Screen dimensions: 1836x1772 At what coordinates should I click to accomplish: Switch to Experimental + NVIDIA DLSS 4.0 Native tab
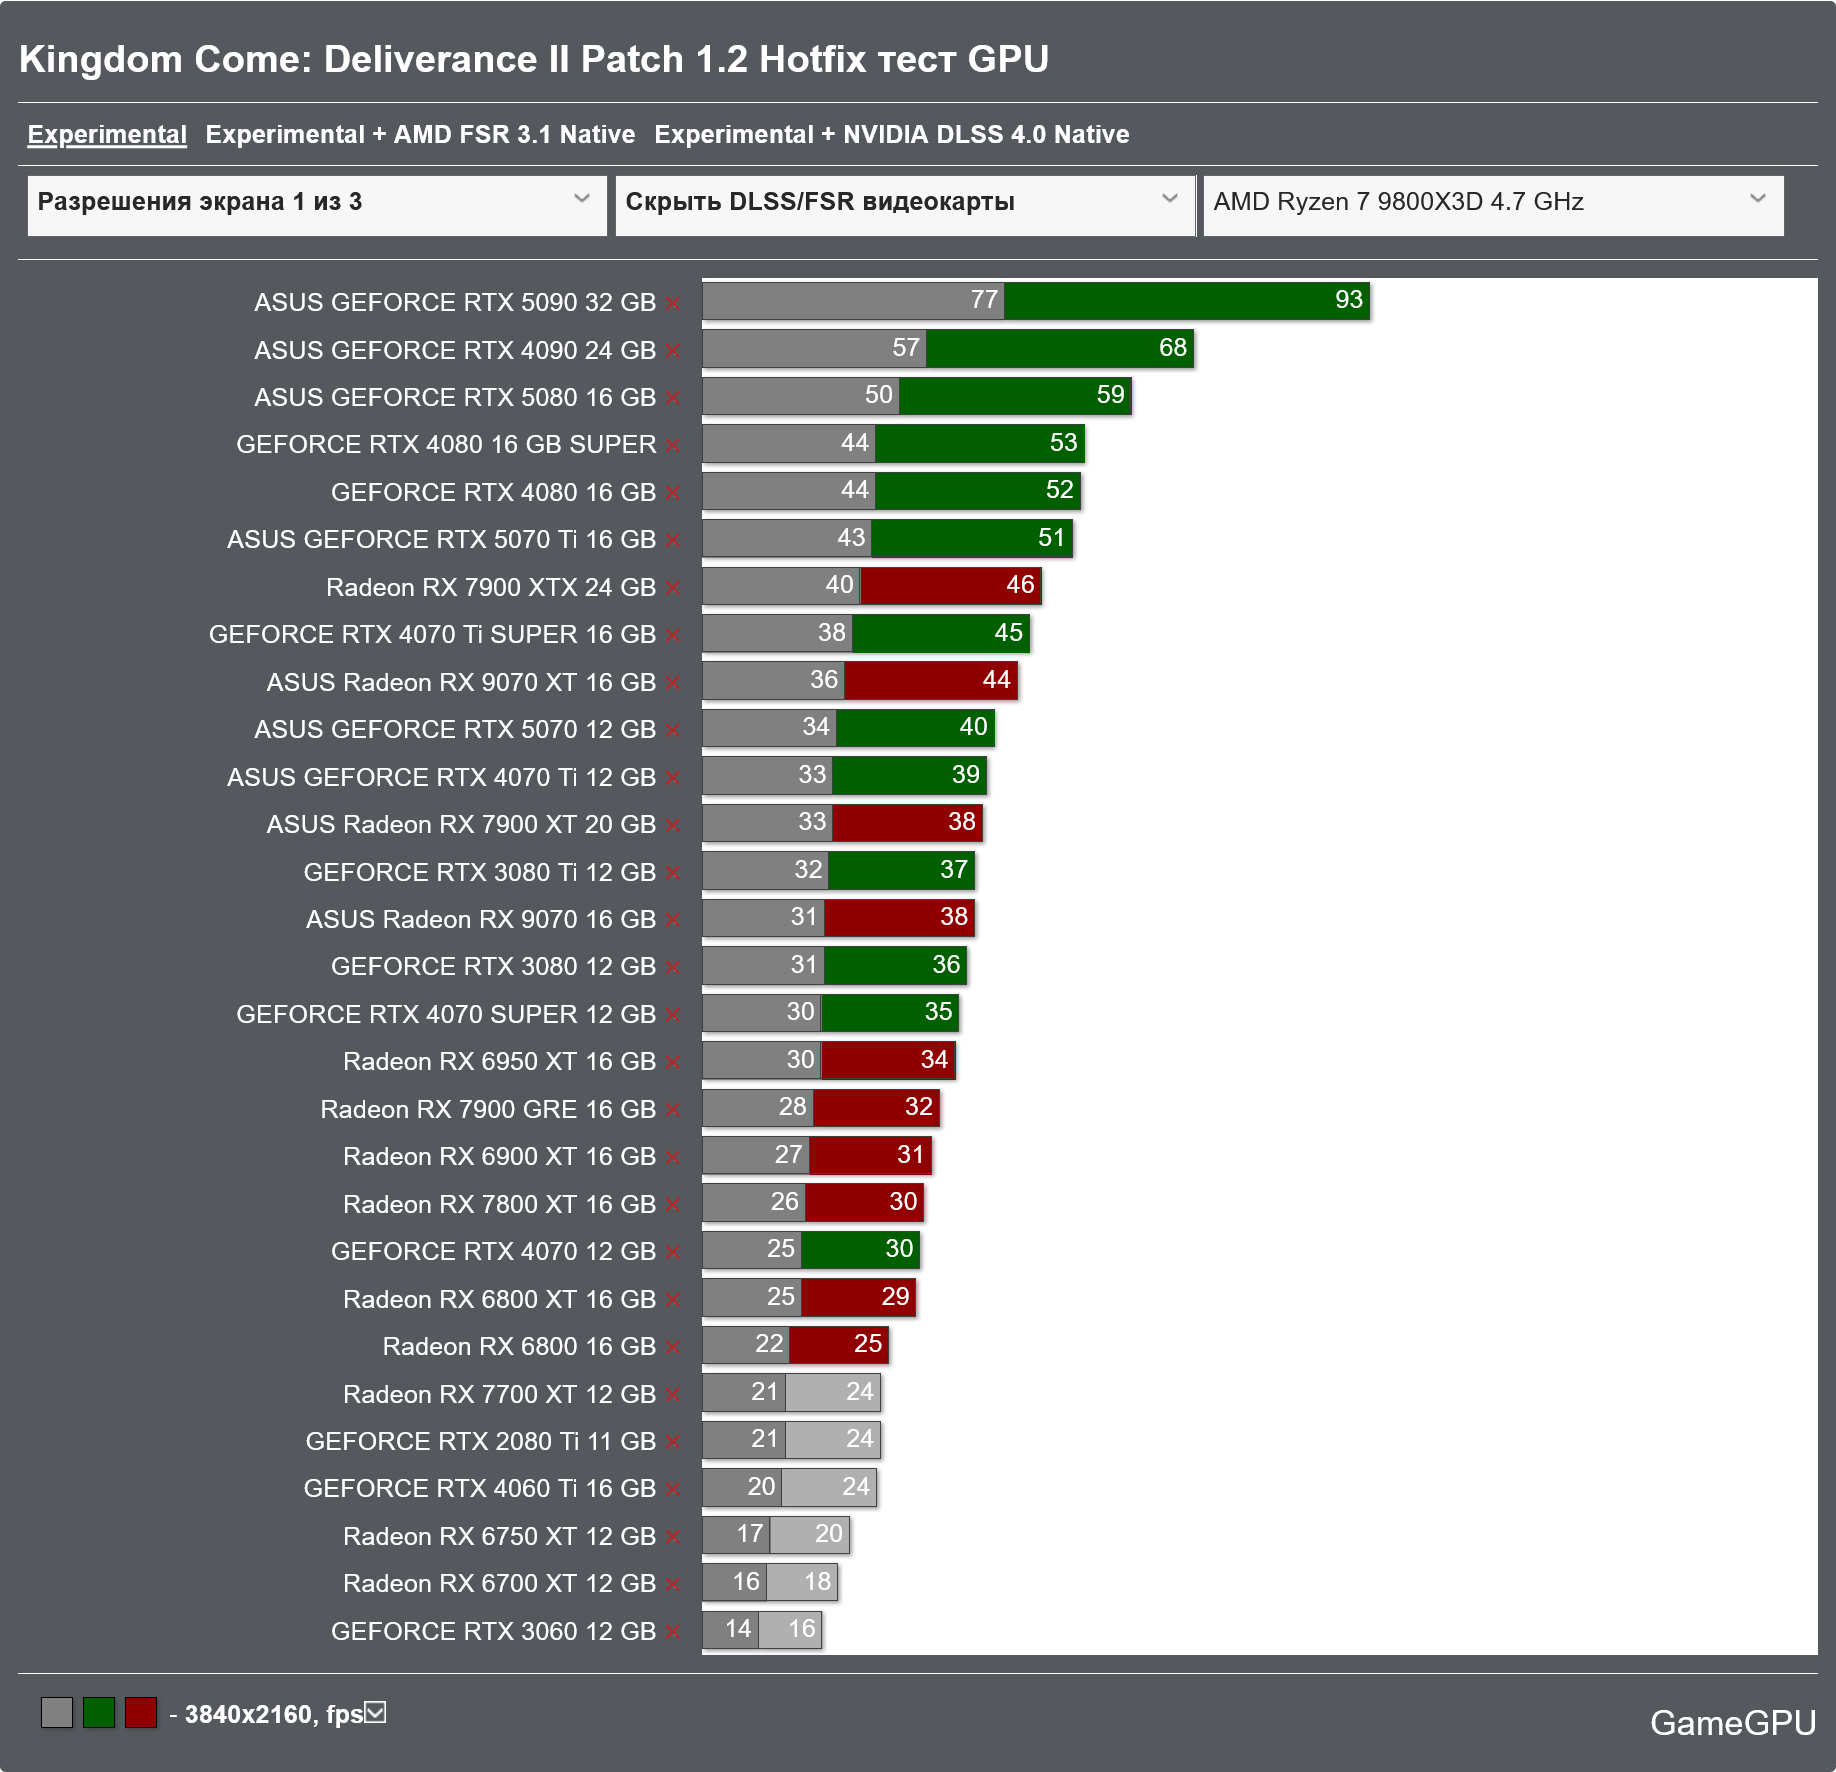[892, 134]
